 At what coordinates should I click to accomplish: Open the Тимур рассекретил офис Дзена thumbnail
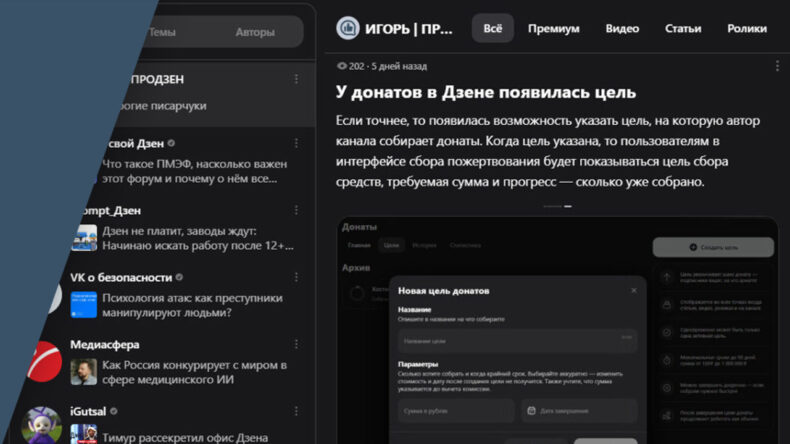[x=84, y=434]
